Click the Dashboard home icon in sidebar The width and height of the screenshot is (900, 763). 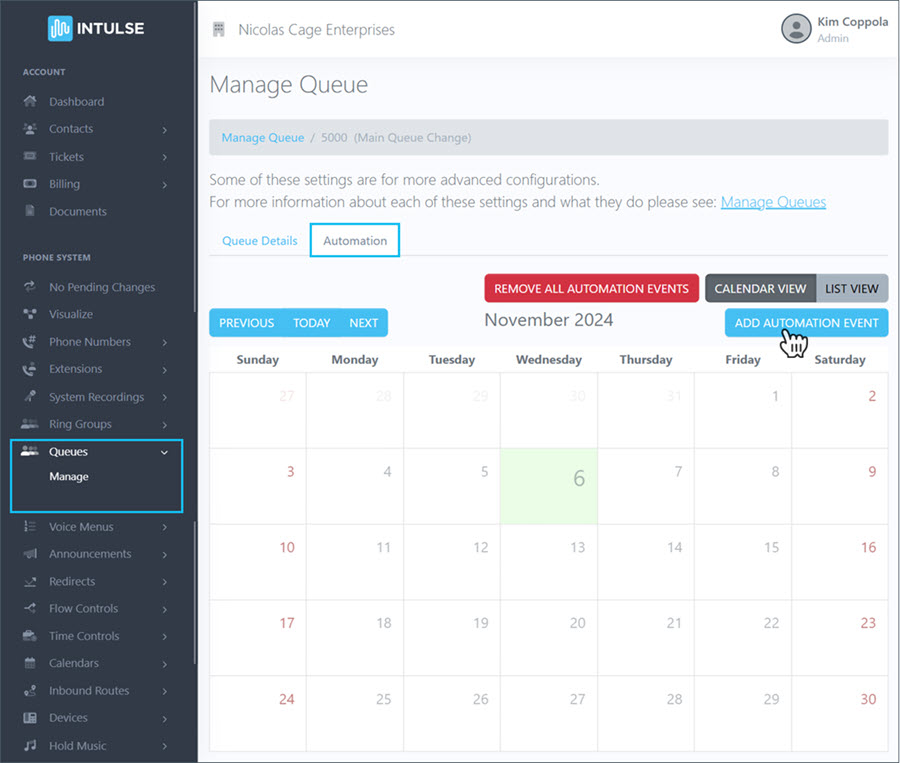(30, 102)
